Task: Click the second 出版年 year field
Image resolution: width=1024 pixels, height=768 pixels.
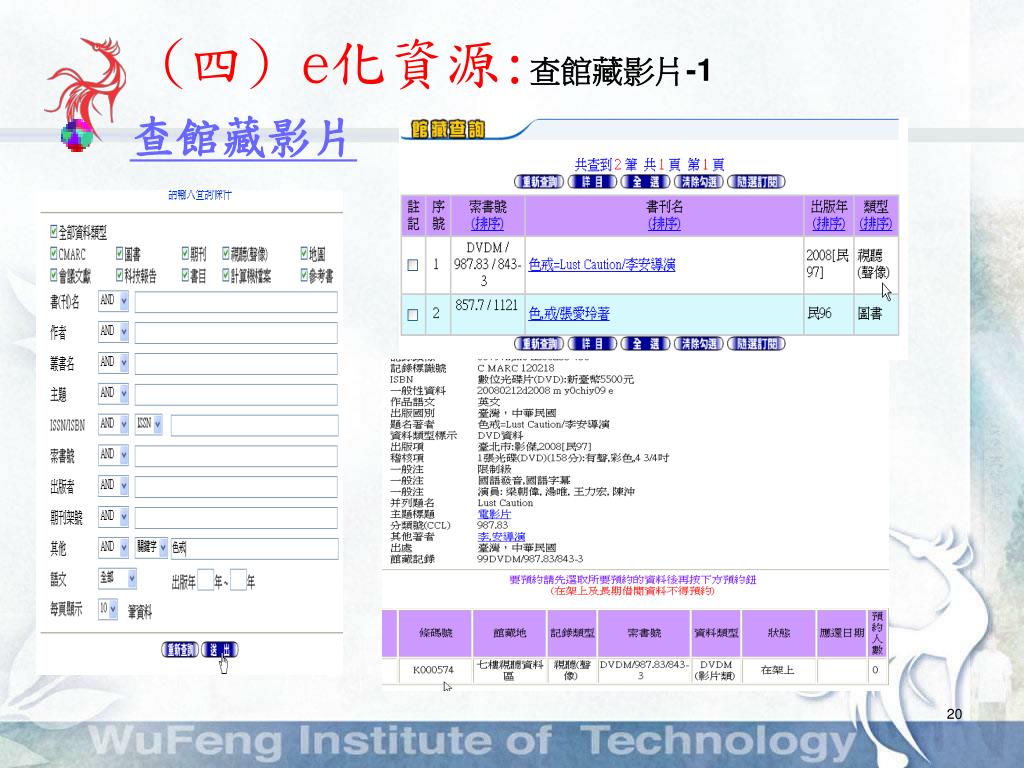Action: [238, 580]
